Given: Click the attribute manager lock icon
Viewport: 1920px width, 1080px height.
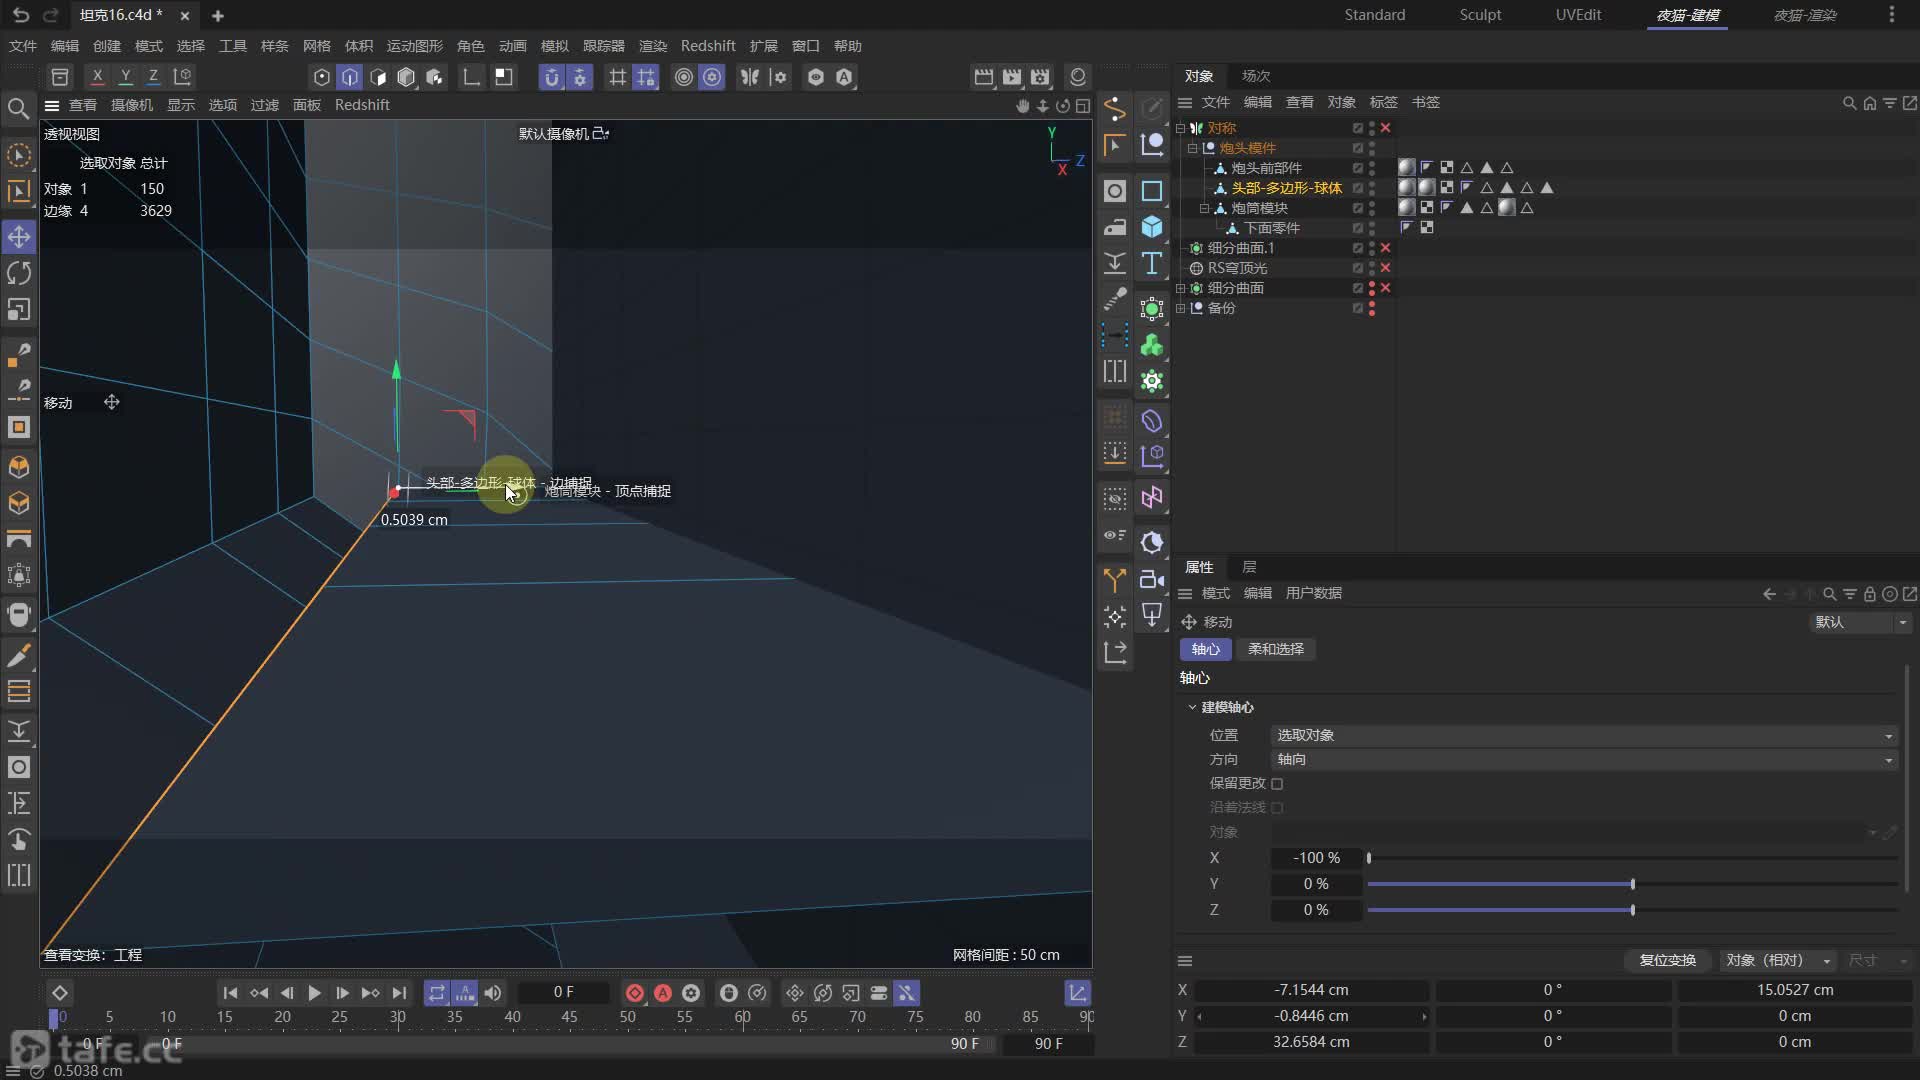Looking at the screenshot, I should [1869, 594].
